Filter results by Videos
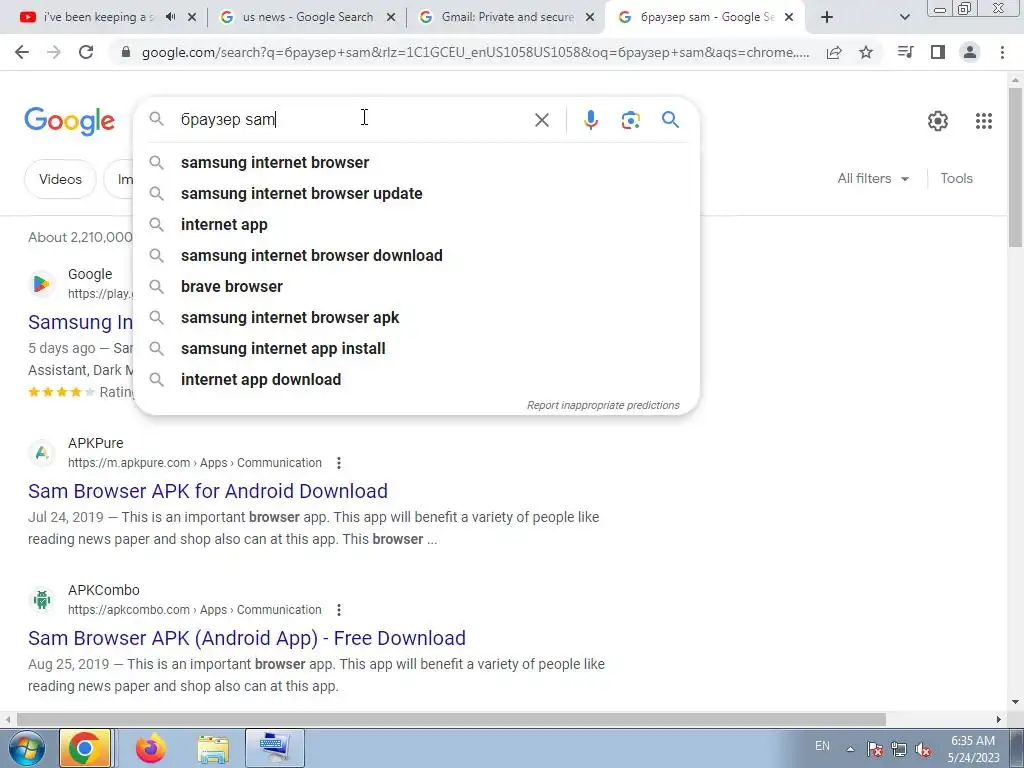The image size is (1024, 768). coord(60,179)
